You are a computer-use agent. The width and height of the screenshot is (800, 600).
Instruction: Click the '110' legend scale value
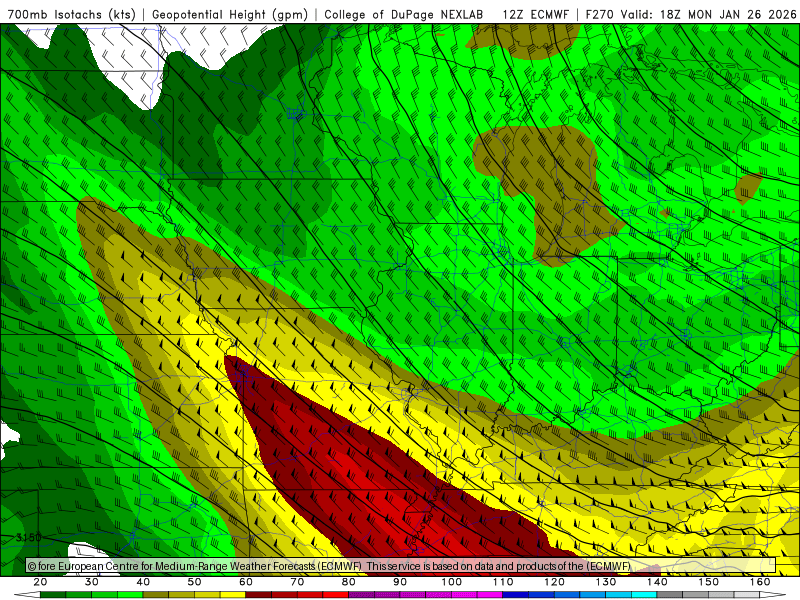[503, 582]
